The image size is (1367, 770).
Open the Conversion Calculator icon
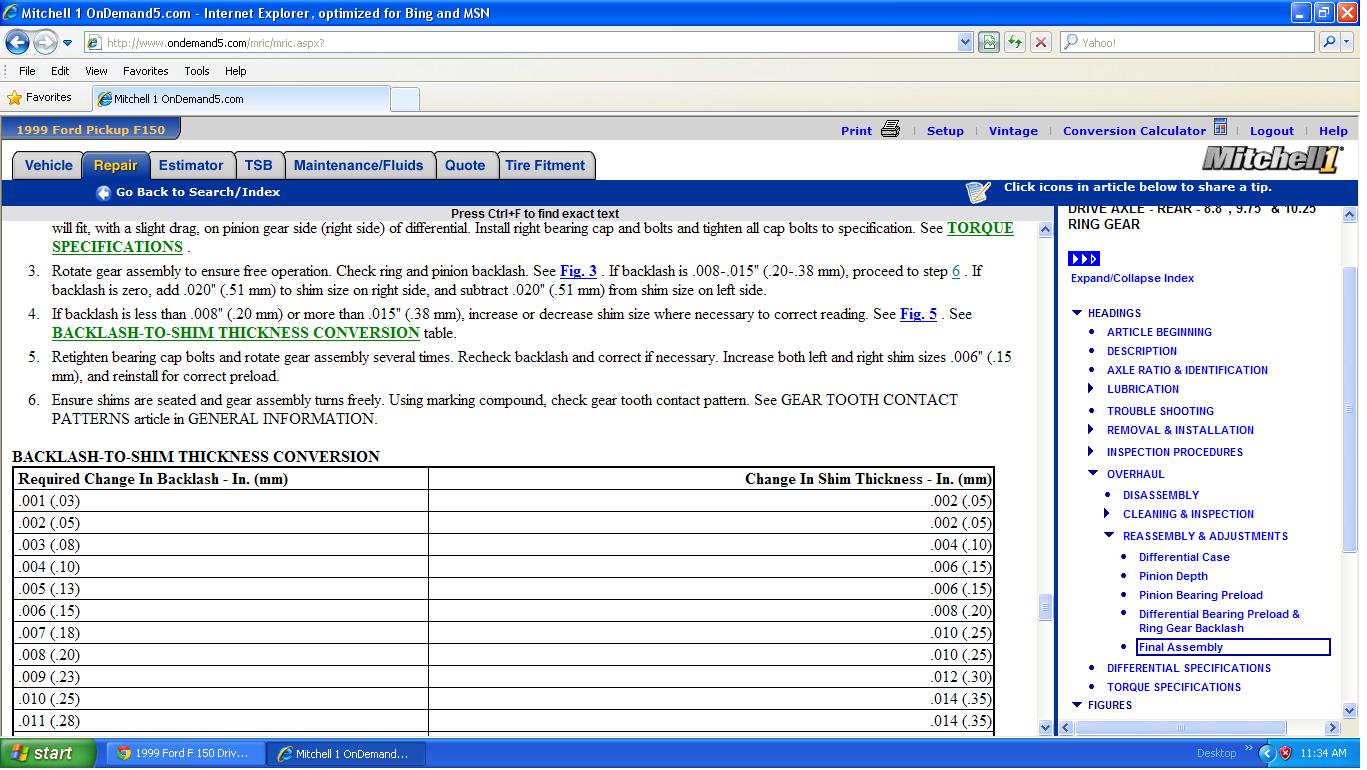1220,128
